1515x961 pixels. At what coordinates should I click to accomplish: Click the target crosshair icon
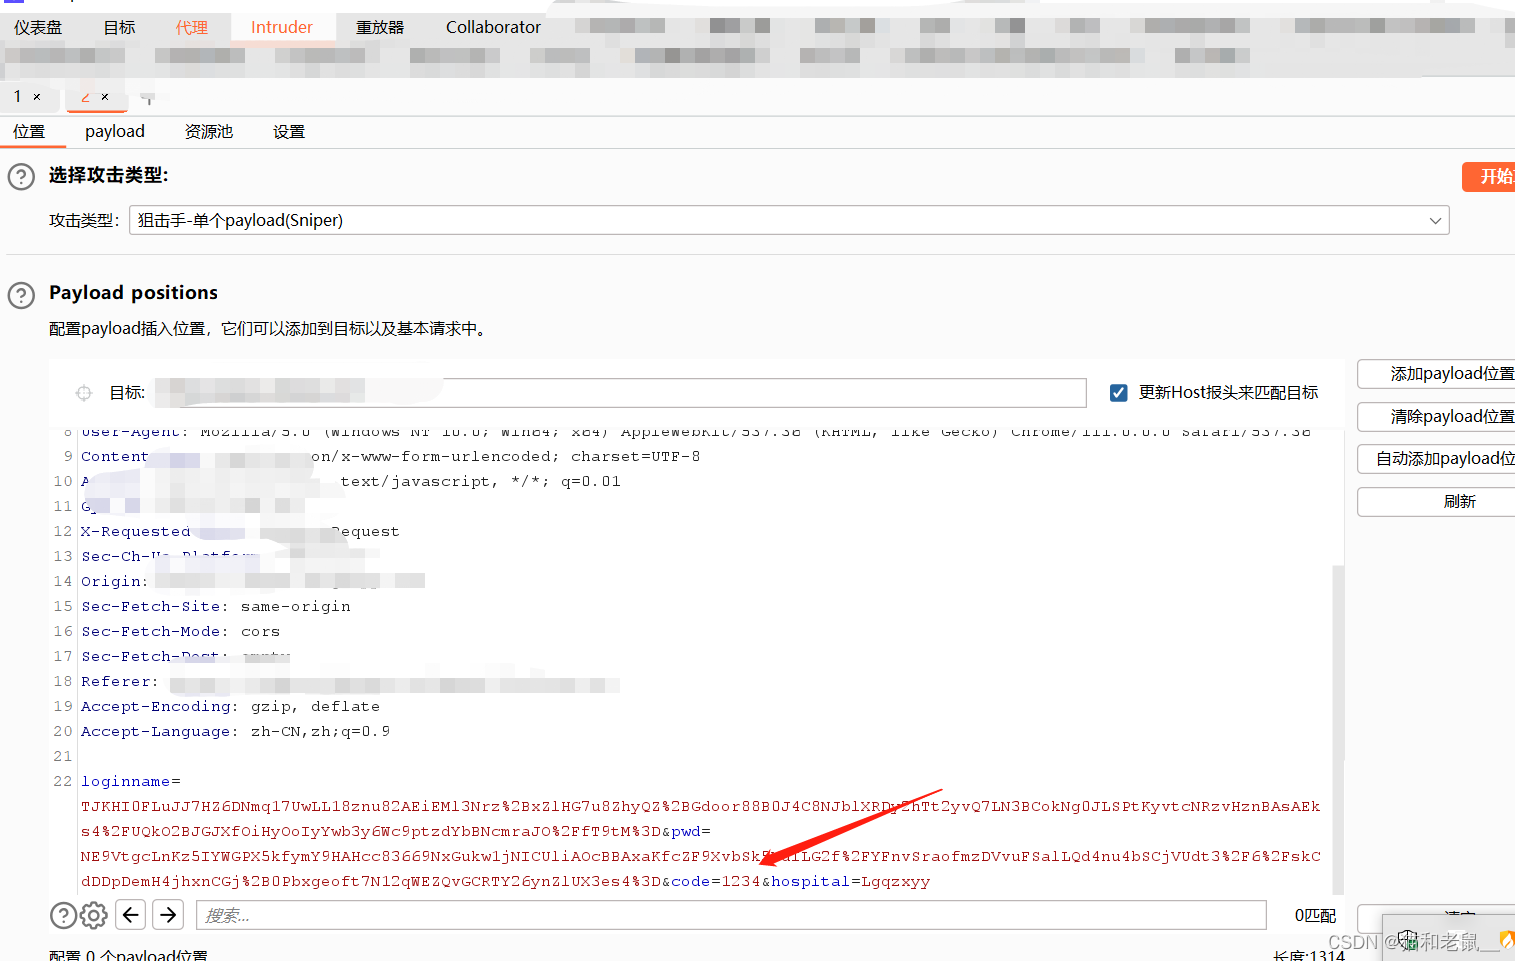[84, 393]
